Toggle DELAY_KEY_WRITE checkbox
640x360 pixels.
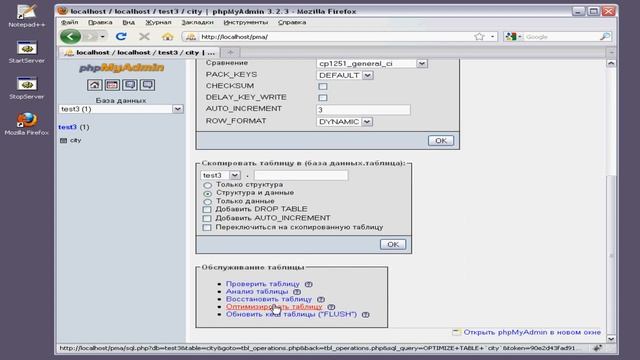tap(323, 98)
